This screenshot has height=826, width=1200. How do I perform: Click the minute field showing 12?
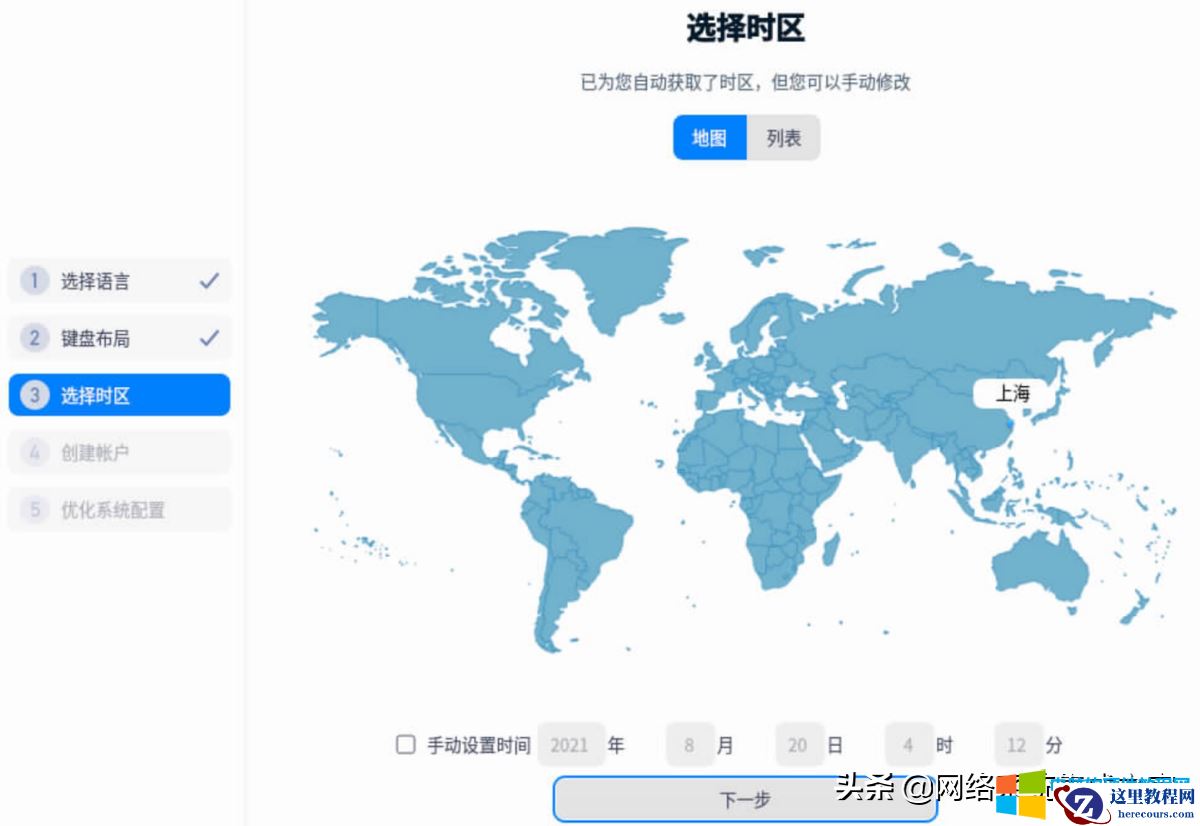pyautogui.click(x=1017, y=744)
